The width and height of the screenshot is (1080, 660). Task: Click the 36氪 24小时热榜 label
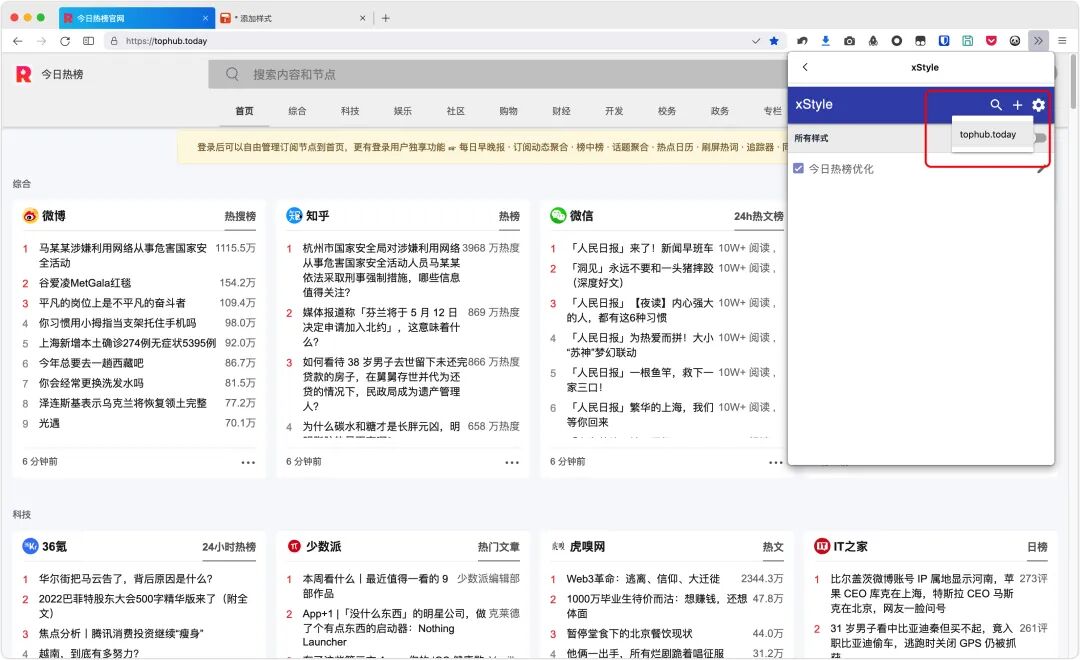(229, 547)
